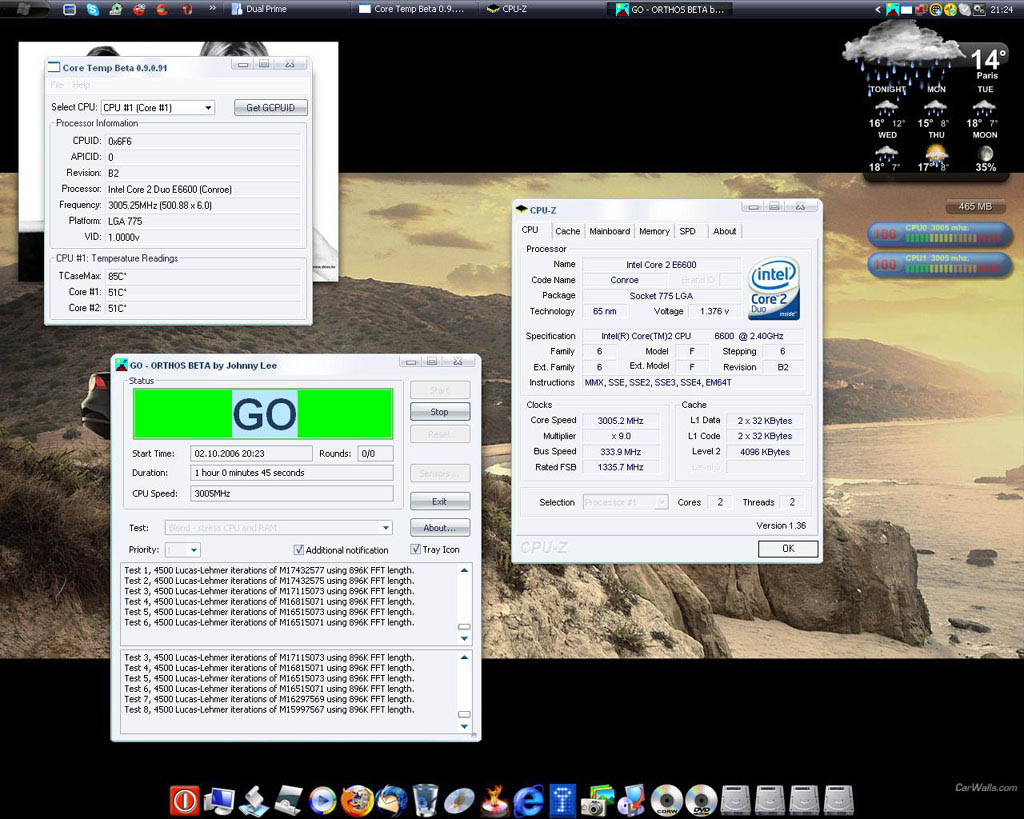This screenshot has width=1024, height=819.
Task: Click the Core Temp title bar icon
Action: point(54,67)
